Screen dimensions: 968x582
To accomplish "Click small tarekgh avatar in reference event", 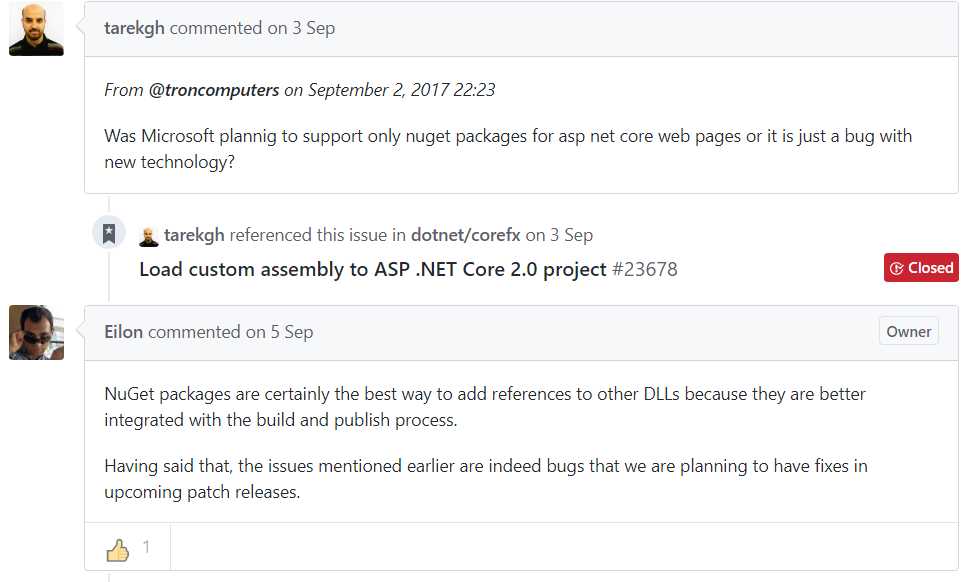I will tap(149, 236).
